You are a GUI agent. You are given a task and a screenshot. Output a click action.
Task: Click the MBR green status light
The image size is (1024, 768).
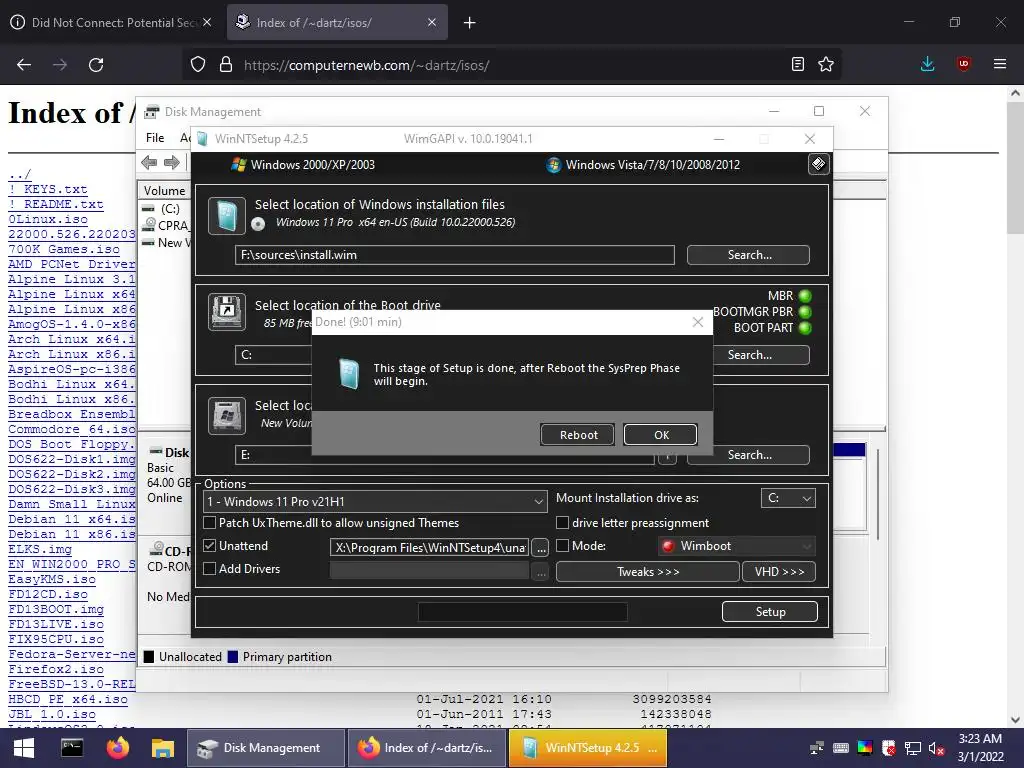pyautogui.click(x=805, y=296)
